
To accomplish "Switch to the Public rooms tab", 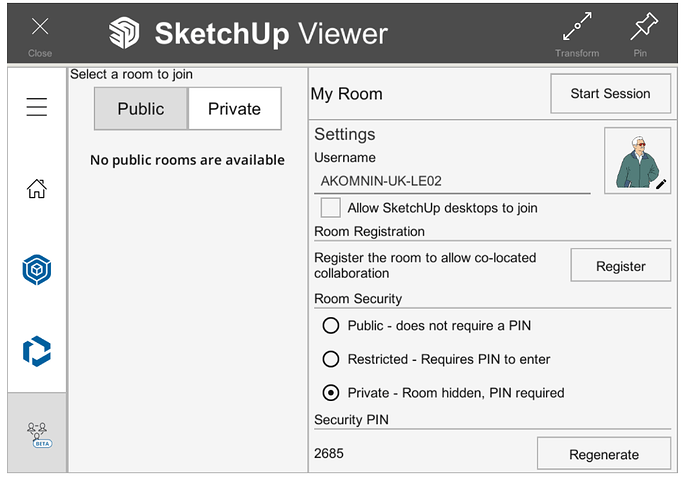I will point(141,109).
